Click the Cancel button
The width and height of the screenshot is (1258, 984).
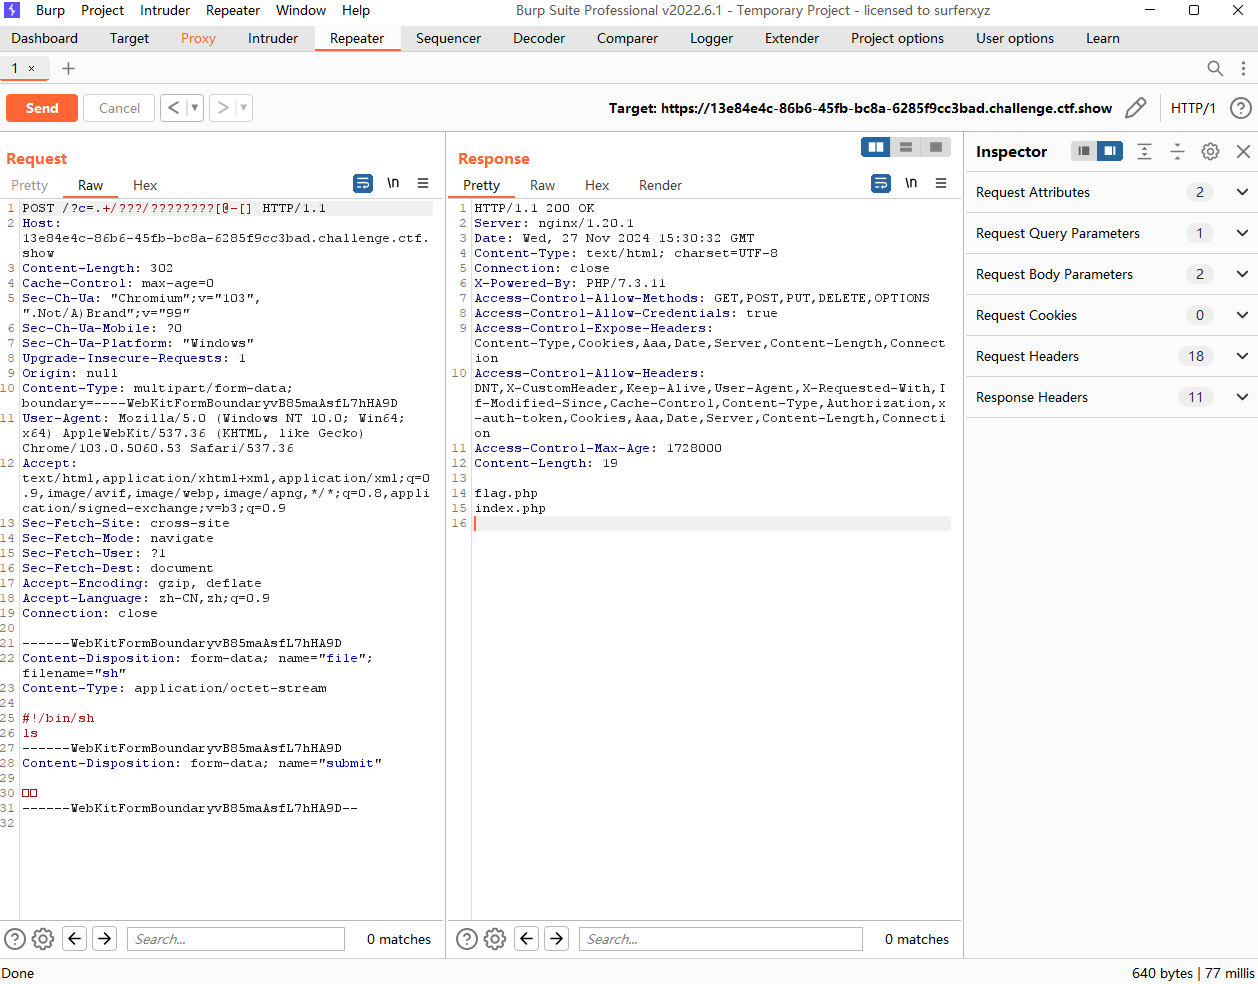point(120,108)
